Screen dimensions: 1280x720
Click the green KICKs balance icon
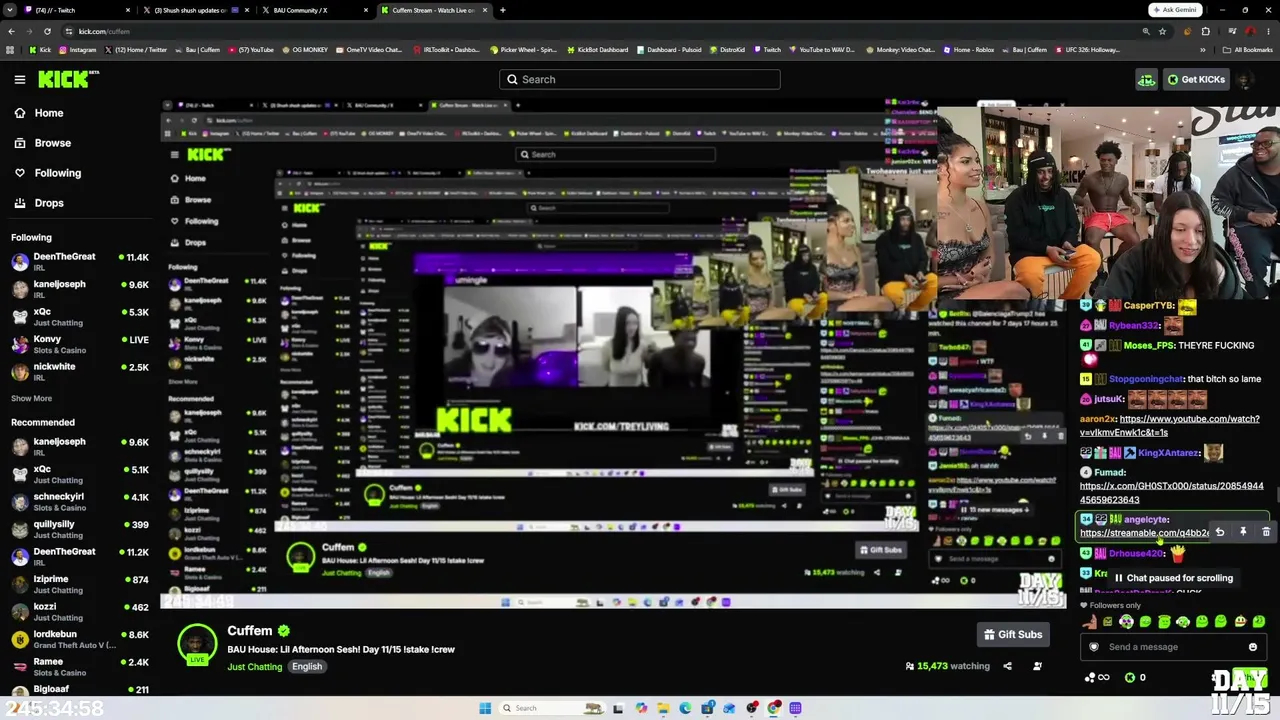[1130, 677]
